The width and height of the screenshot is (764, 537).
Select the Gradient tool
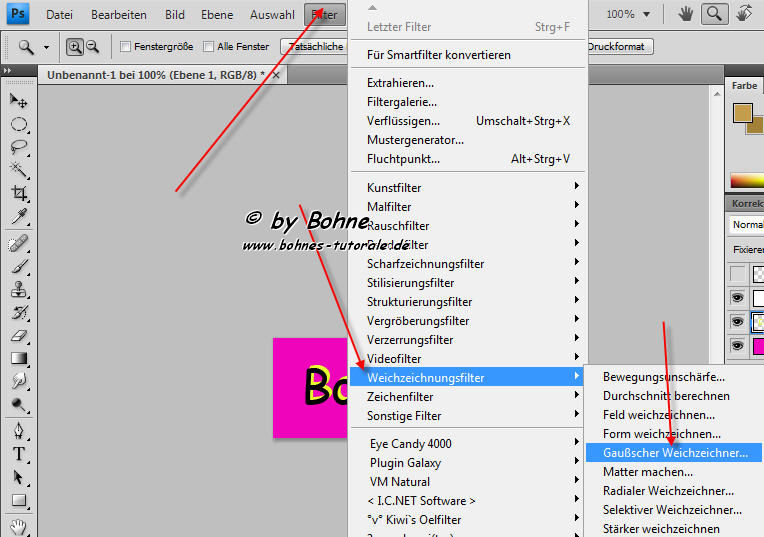click(x=19, y=358)
